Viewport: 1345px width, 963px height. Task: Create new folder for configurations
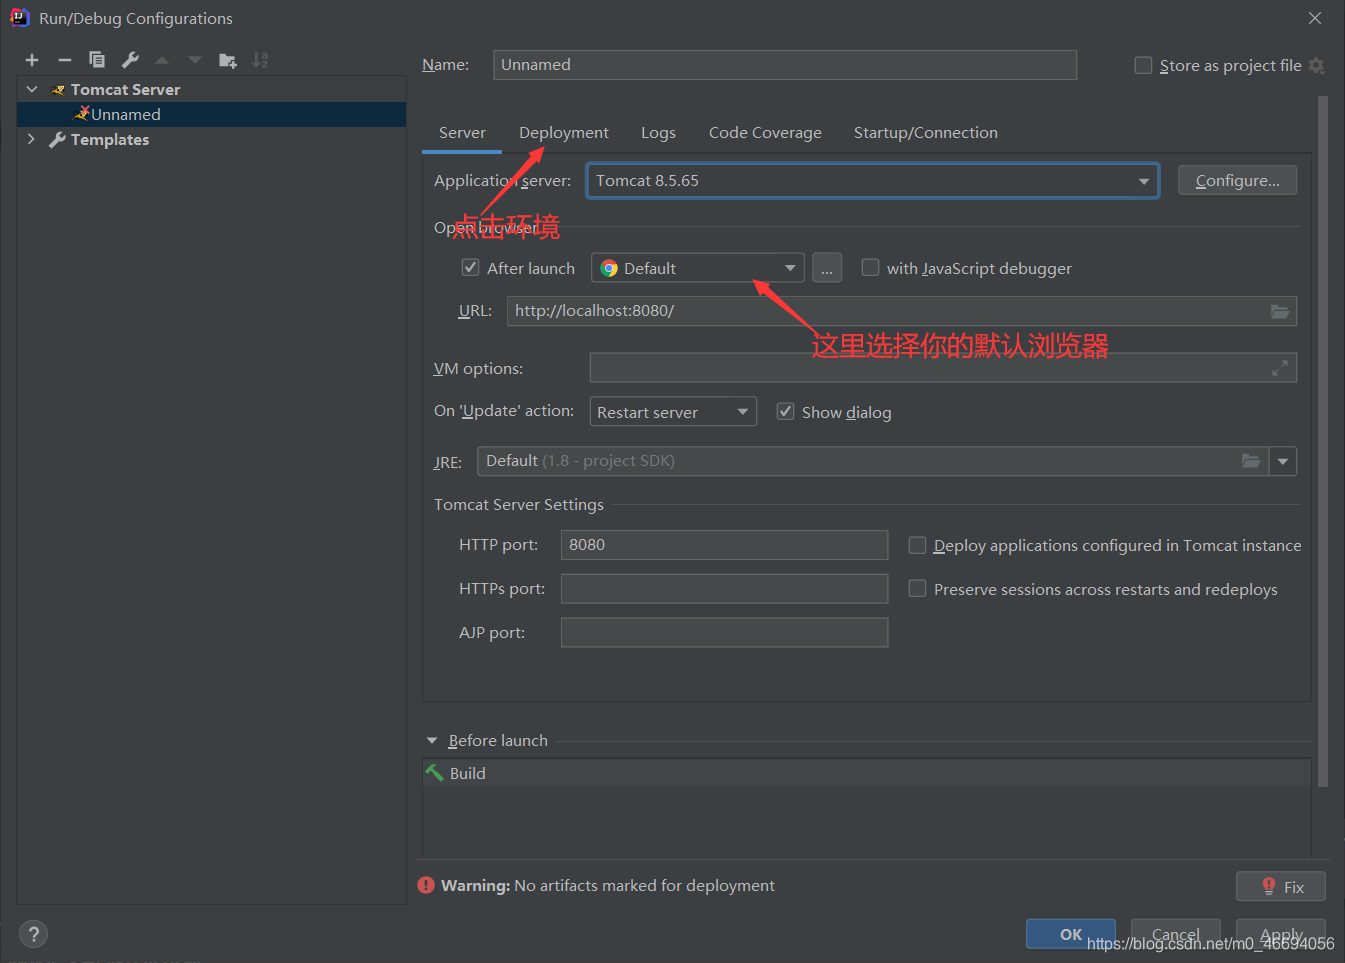(228, 60)
